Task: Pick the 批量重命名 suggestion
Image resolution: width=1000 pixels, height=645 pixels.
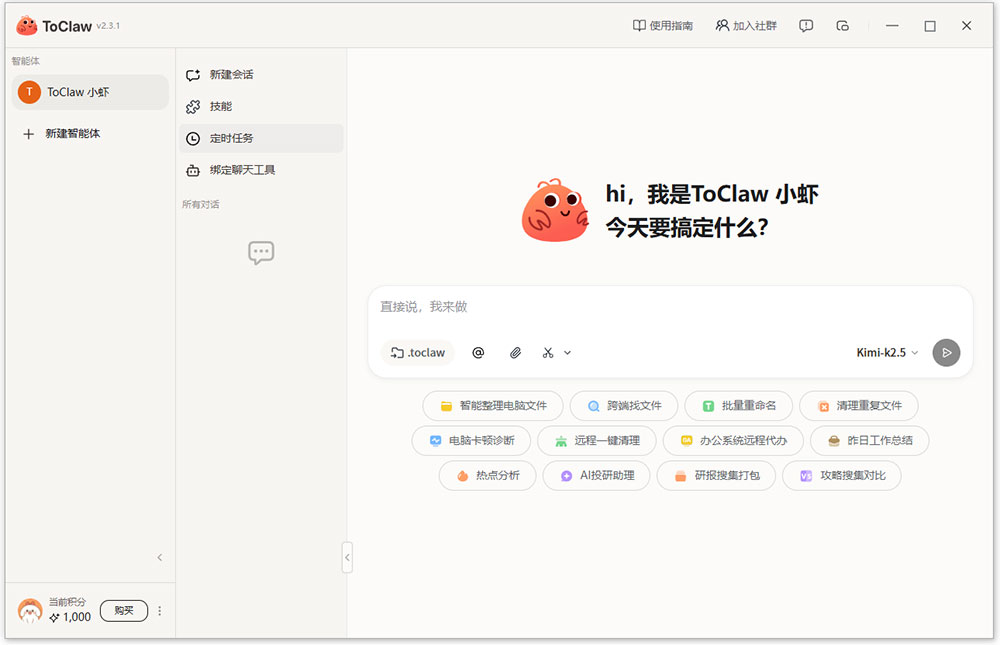Action: click(x=739, y=406)
